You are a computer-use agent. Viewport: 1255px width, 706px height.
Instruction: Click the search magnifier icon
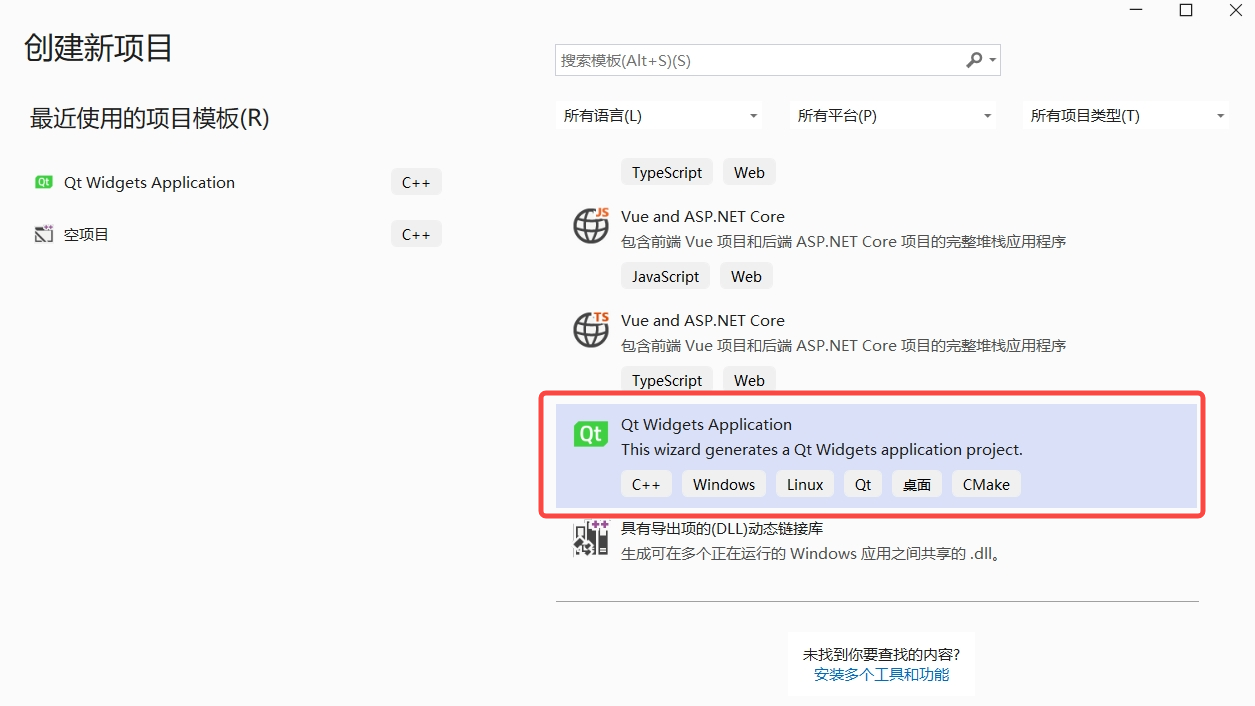coord(973,60)
